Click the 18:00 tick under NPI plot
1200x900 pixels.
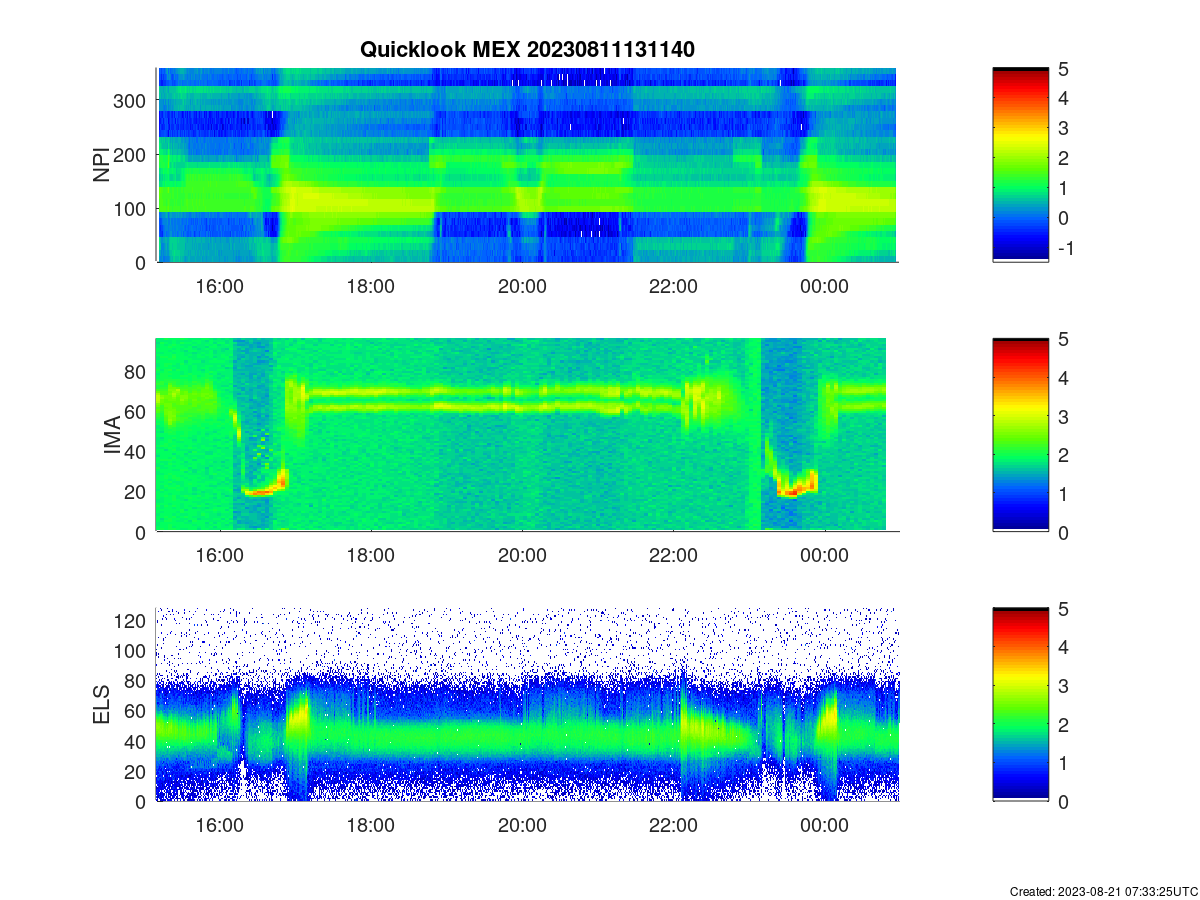371,286
